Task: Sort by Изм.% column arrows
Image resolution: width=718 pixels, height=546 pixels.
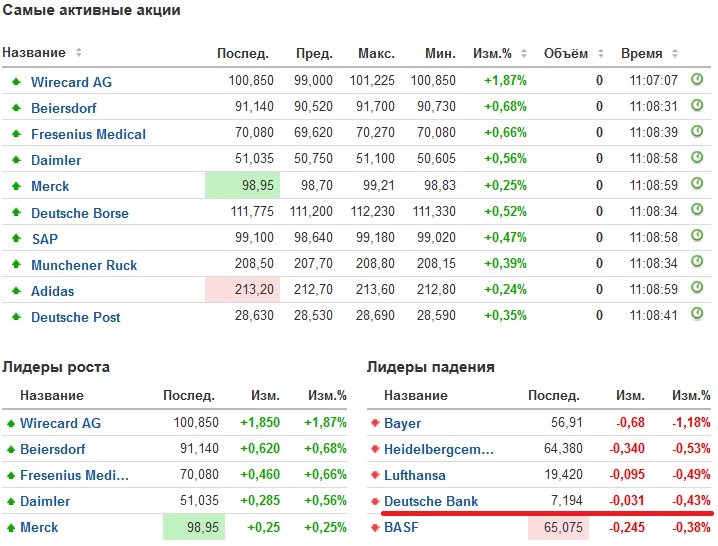Action: [524, 54]
